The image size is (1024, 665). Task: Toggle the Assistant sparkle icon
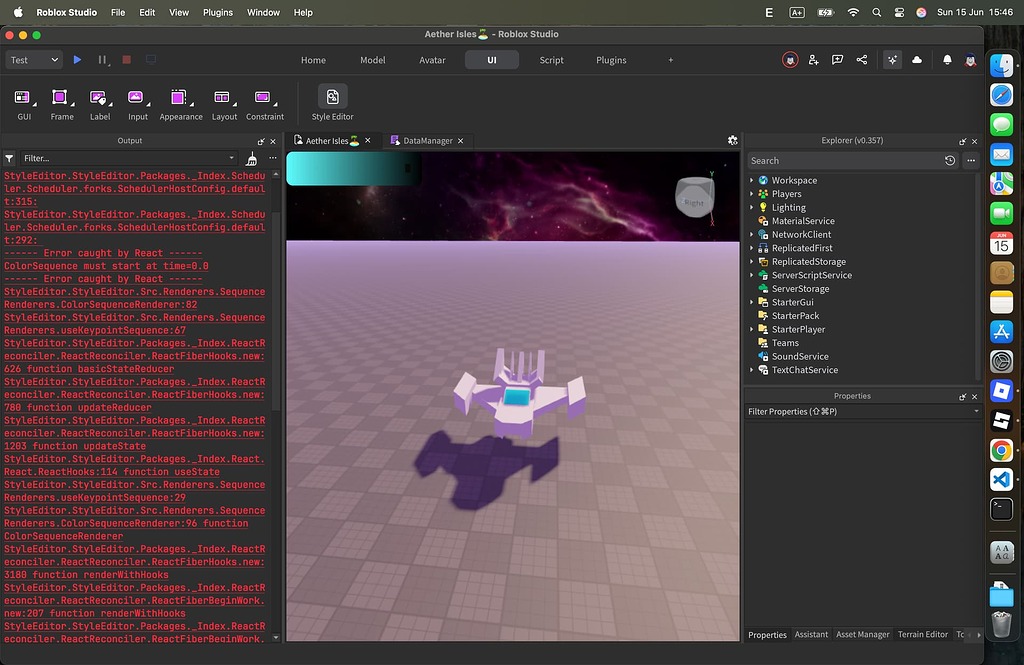pyautogui.click(x=892, y=60)
